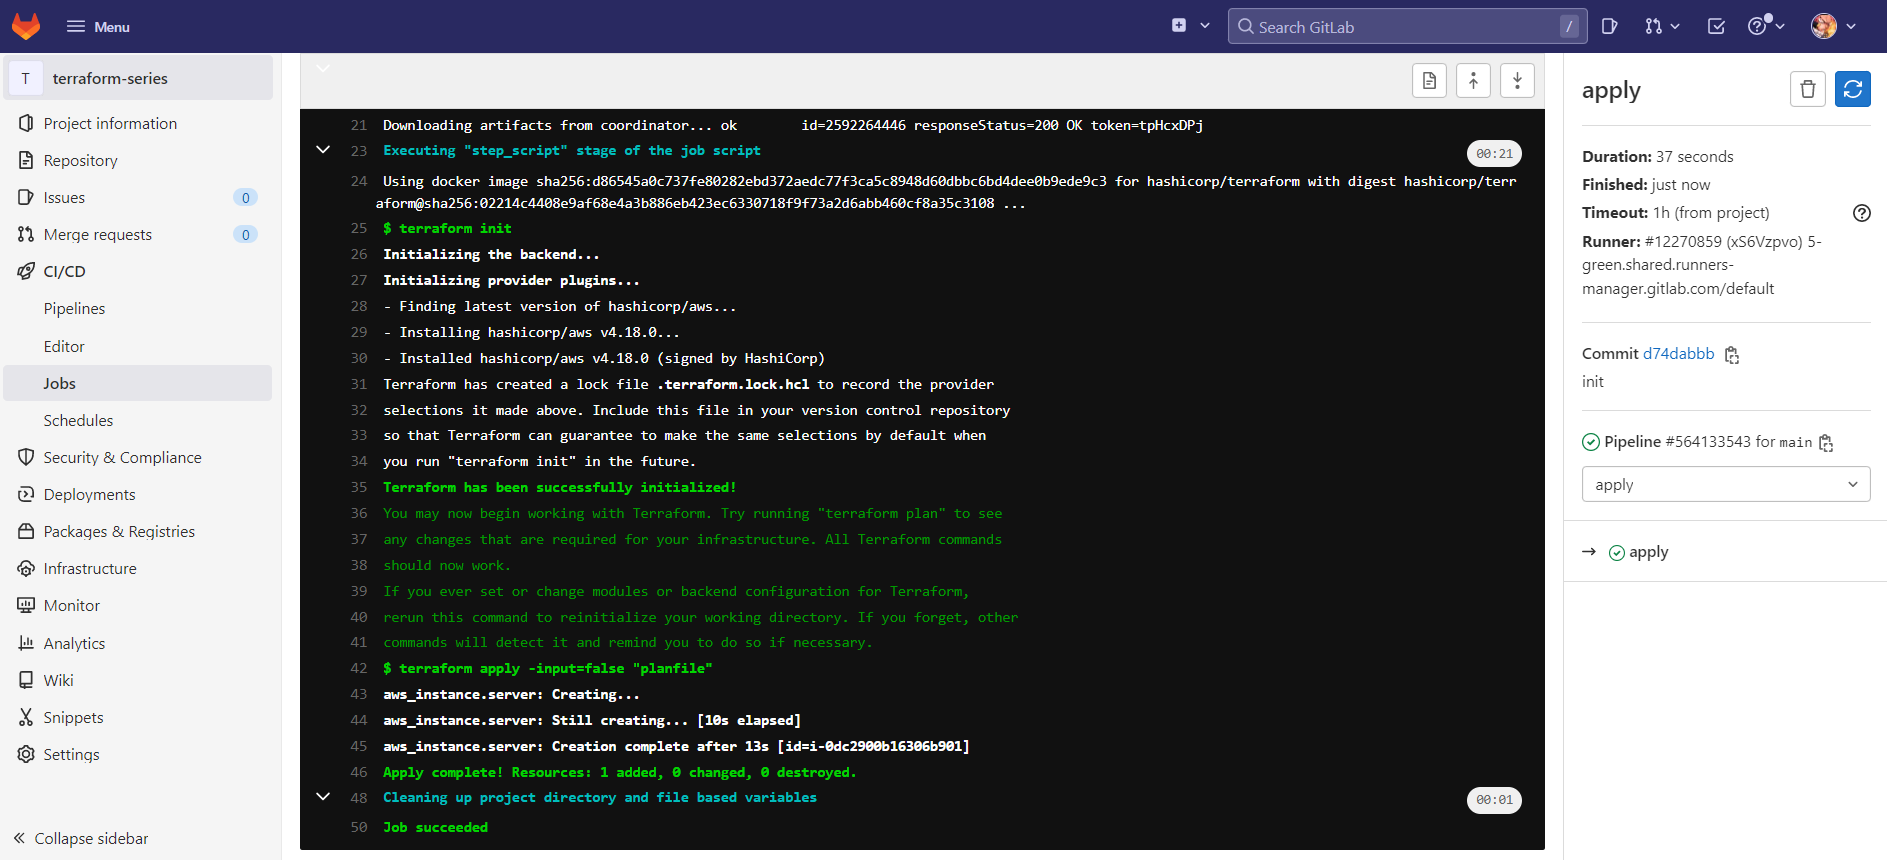Viewport: 1887px width, 860px height.
Task: Copy commit SHA d74dabbb
Action: [1732, 355]
